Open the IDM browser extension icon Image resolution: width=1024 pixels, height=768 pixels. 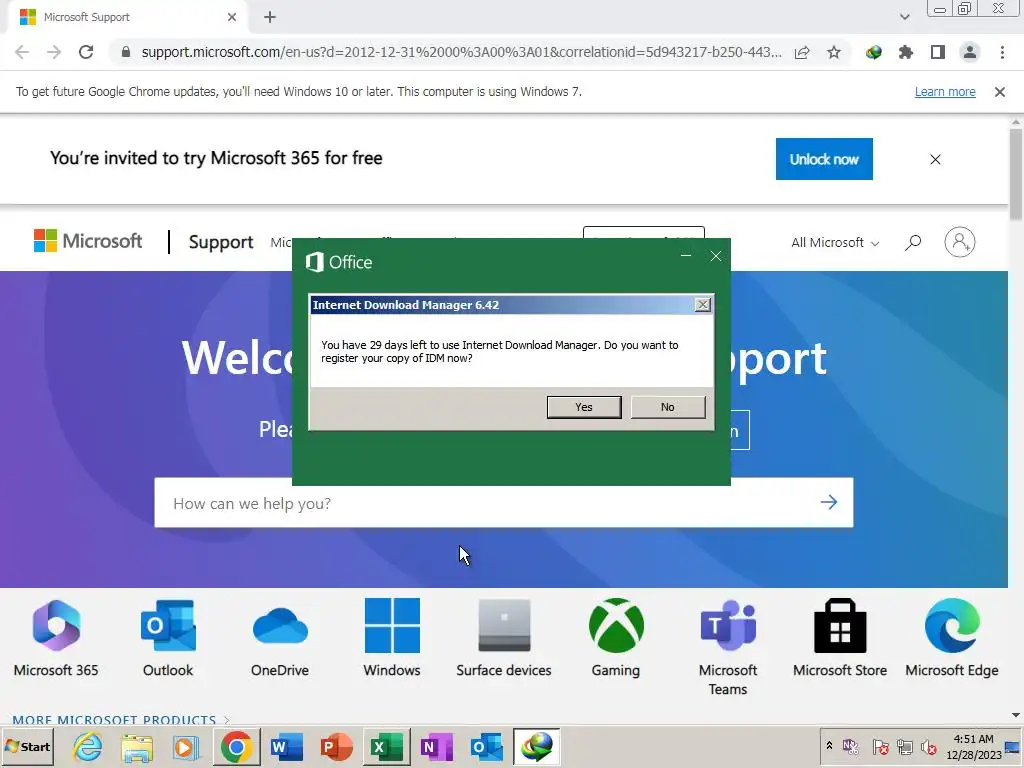(874, 52)
